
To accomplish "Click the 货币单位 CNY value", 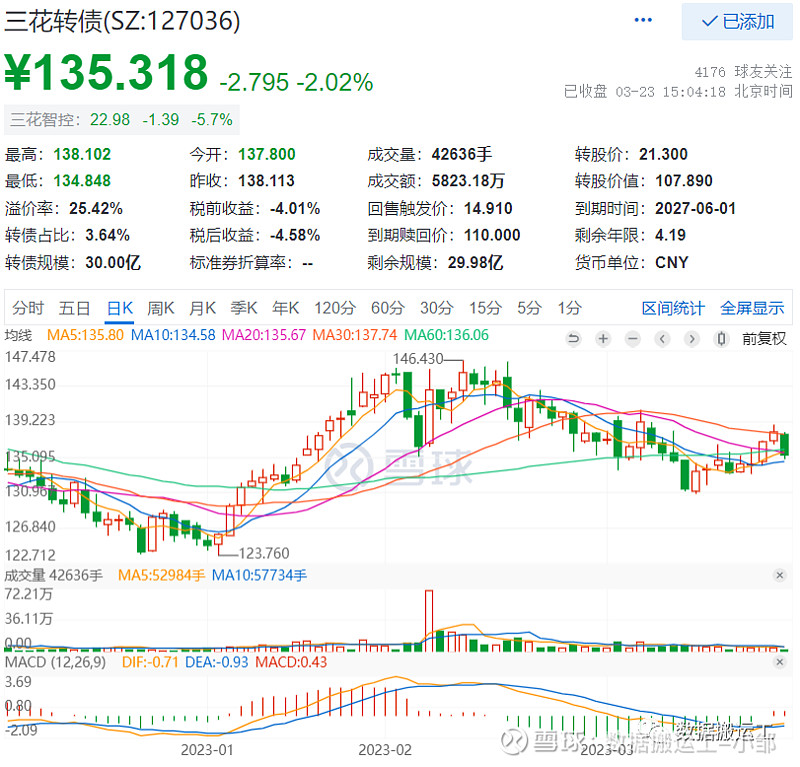I will pyautogui.click(x=672, y=262).
